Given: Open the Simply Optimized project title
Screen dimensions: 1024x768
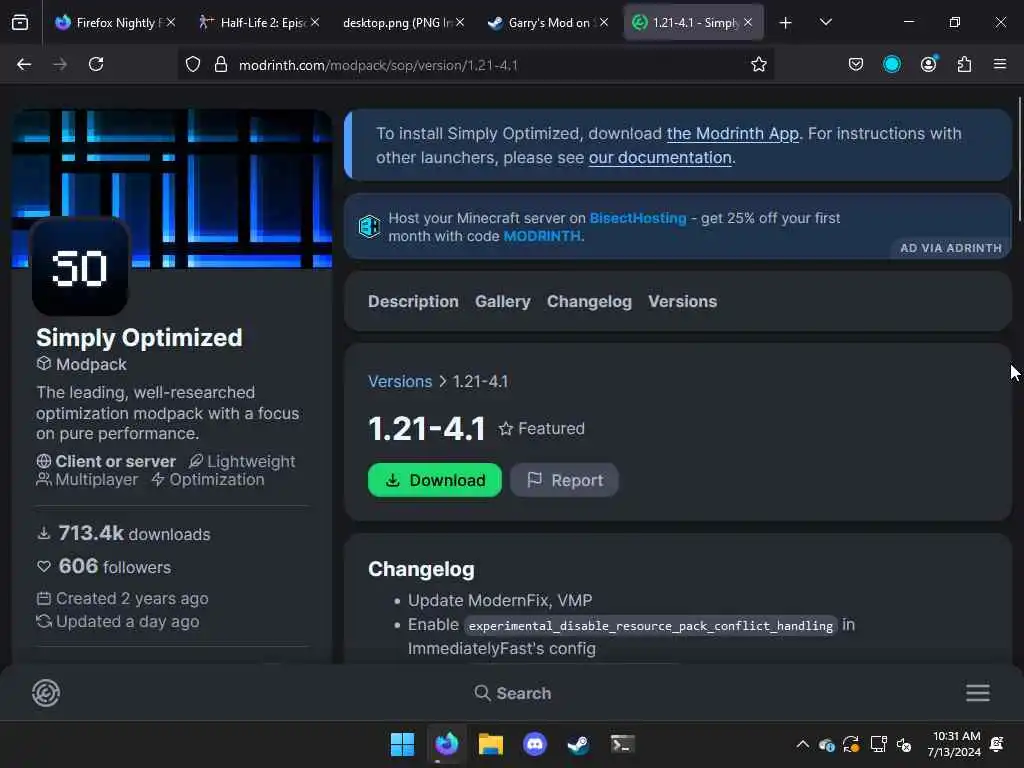Looking at the screenshot, I should [x=138, y=338].
